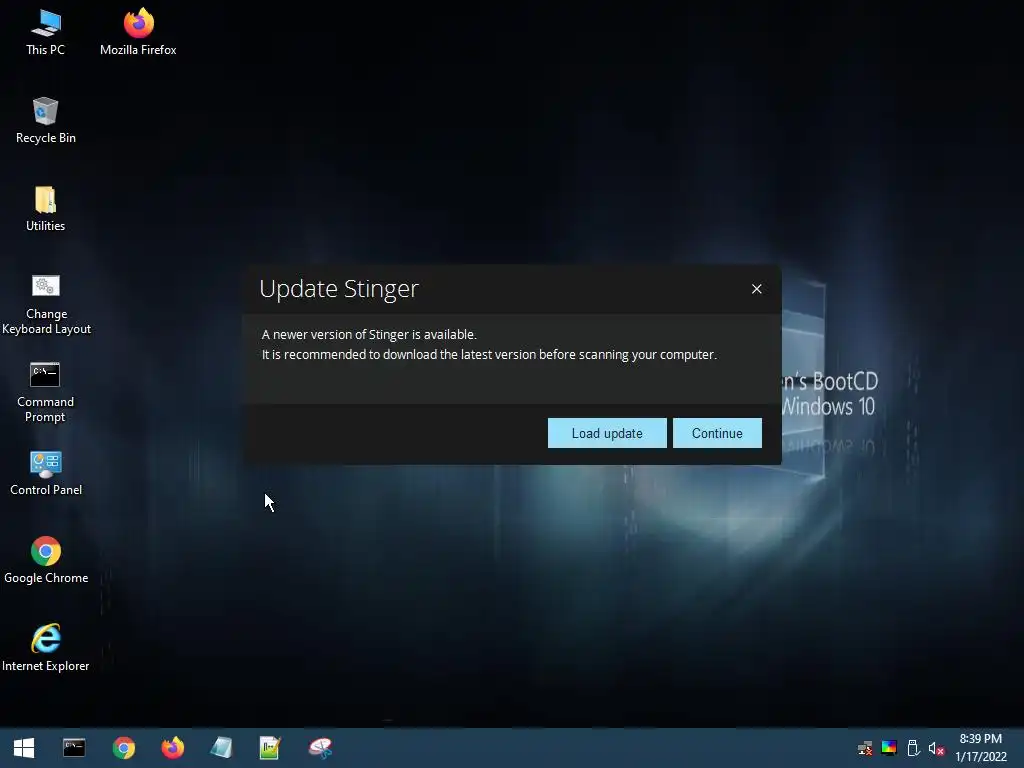Close the Update Stinger dialog
The image size is (1024, 768).
coord(756,289)
